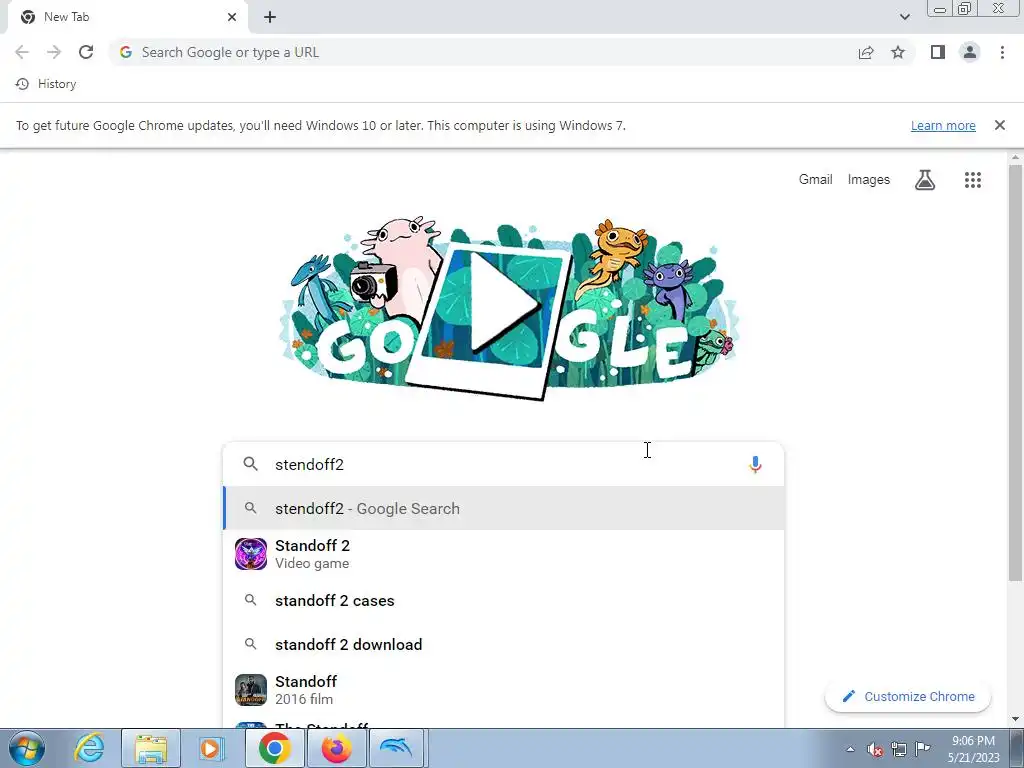Click the Standoff 2016 film thumbnail
Image resolution: width=1024 pixels, height=768 pixels.
[251, 690]
